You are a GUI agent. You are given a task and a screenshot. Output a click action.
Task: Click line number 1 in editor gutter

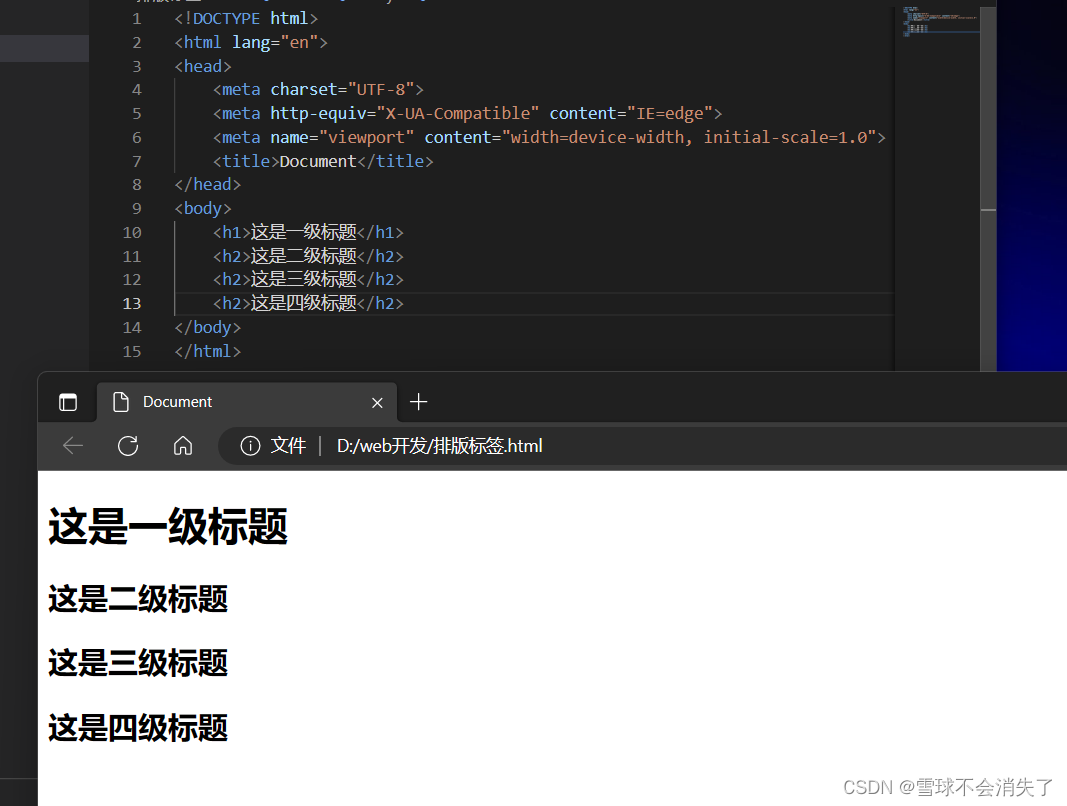[x=137, y=19]
